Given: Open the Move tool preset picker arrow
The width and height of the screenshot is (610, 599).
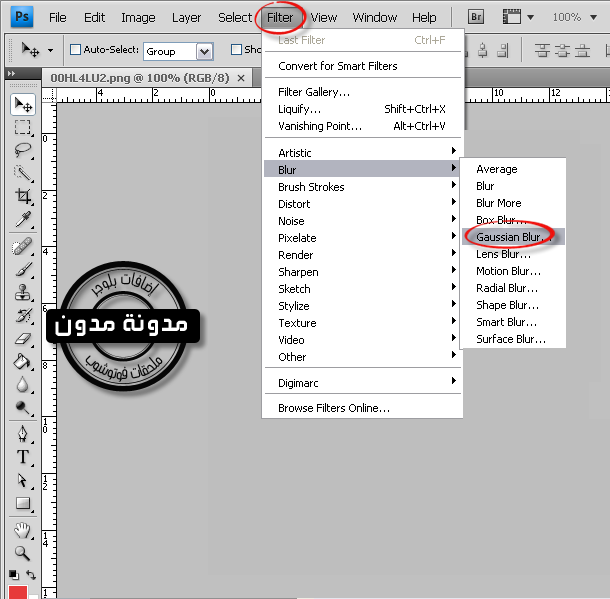Looking at the screenshot, I should coord(50,51).
